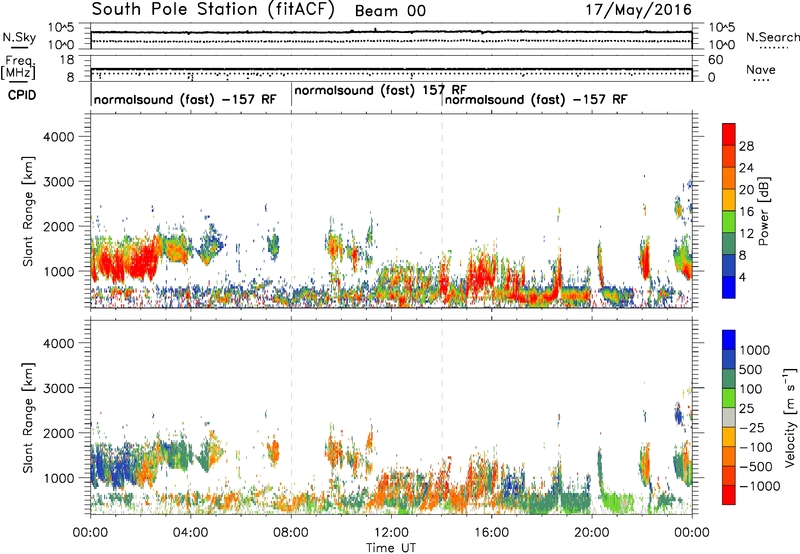
Task: Click the -25 label on Velocity colorbar
Action: pyautogui.click(x=751, y=428)
